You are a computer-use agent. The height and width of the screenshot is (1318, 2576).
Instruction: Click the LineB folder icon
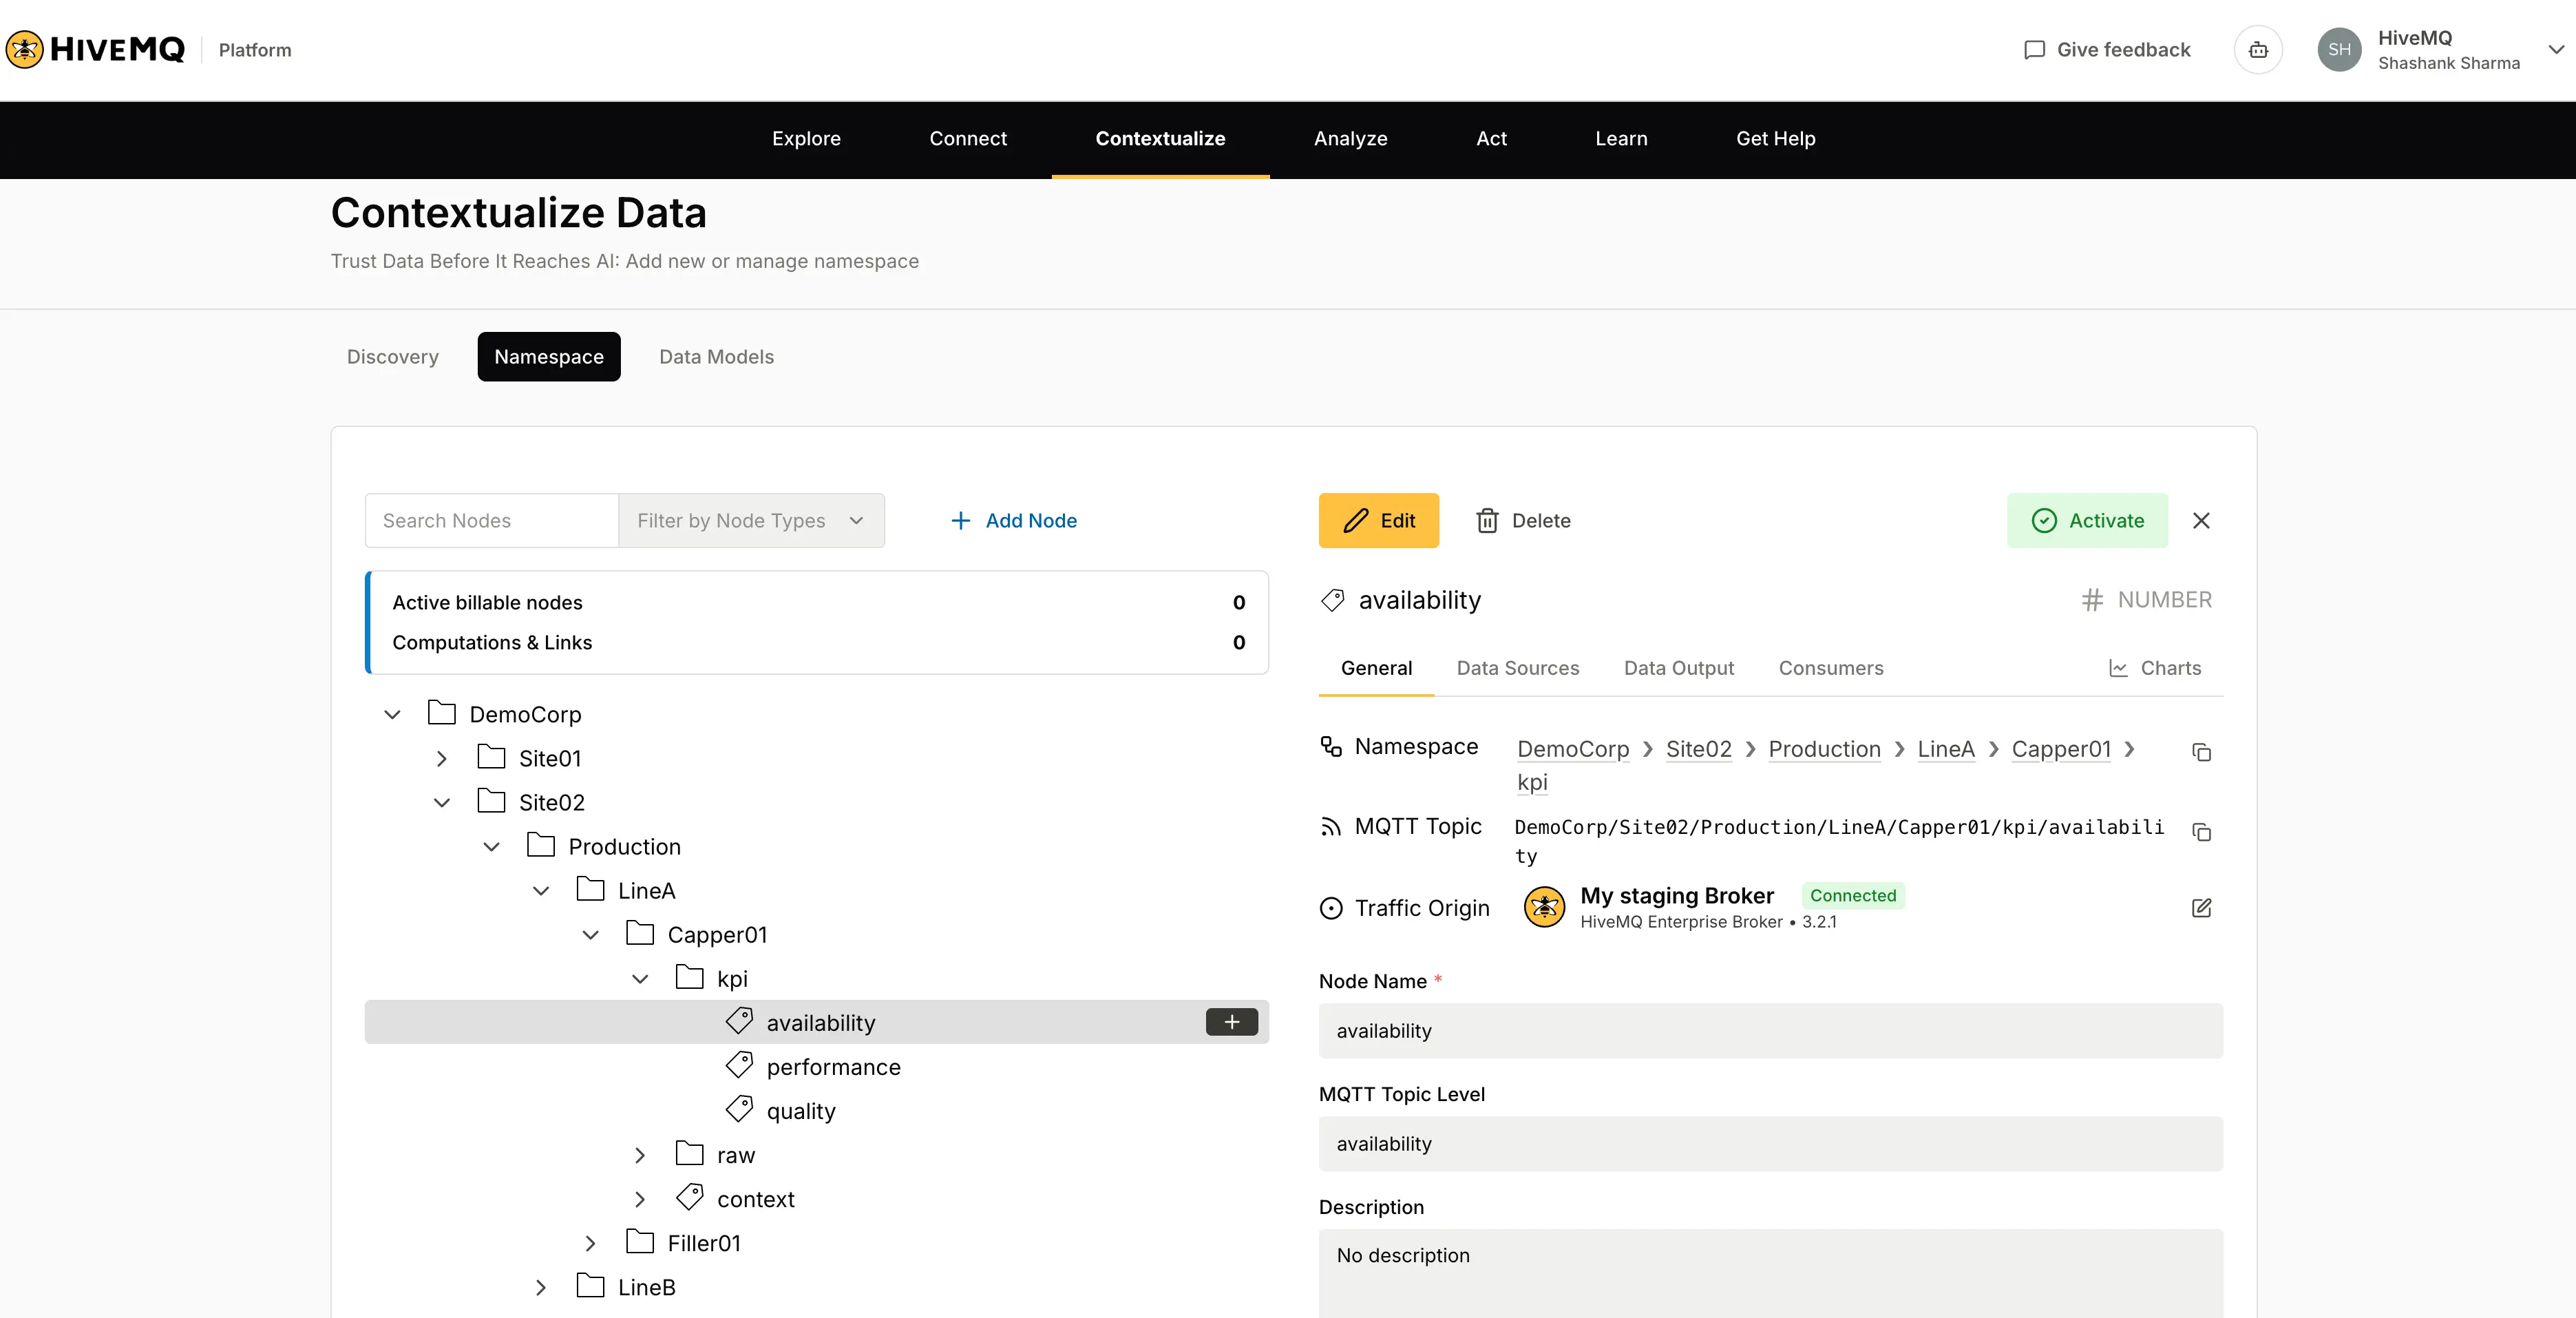coord(591,1285)
